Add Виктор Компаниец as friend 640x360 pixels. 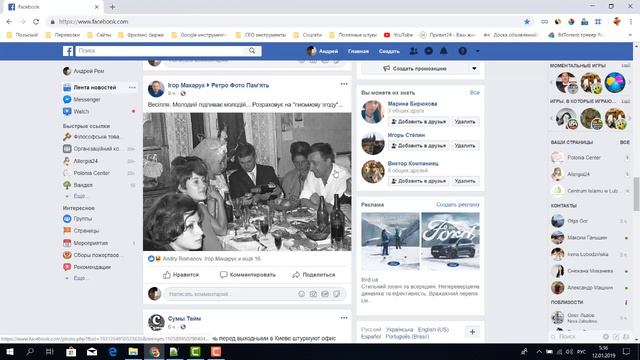click(x=418, y=181)
